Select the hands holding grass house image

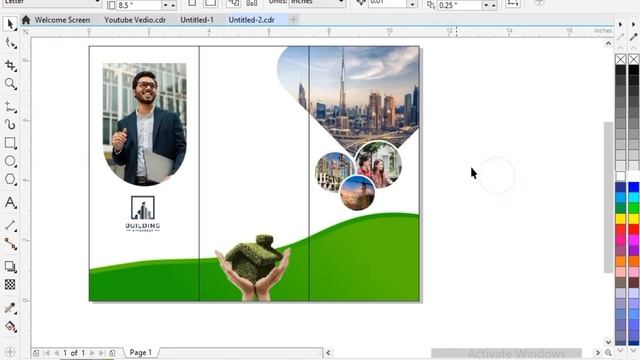(x=253, y=267)
